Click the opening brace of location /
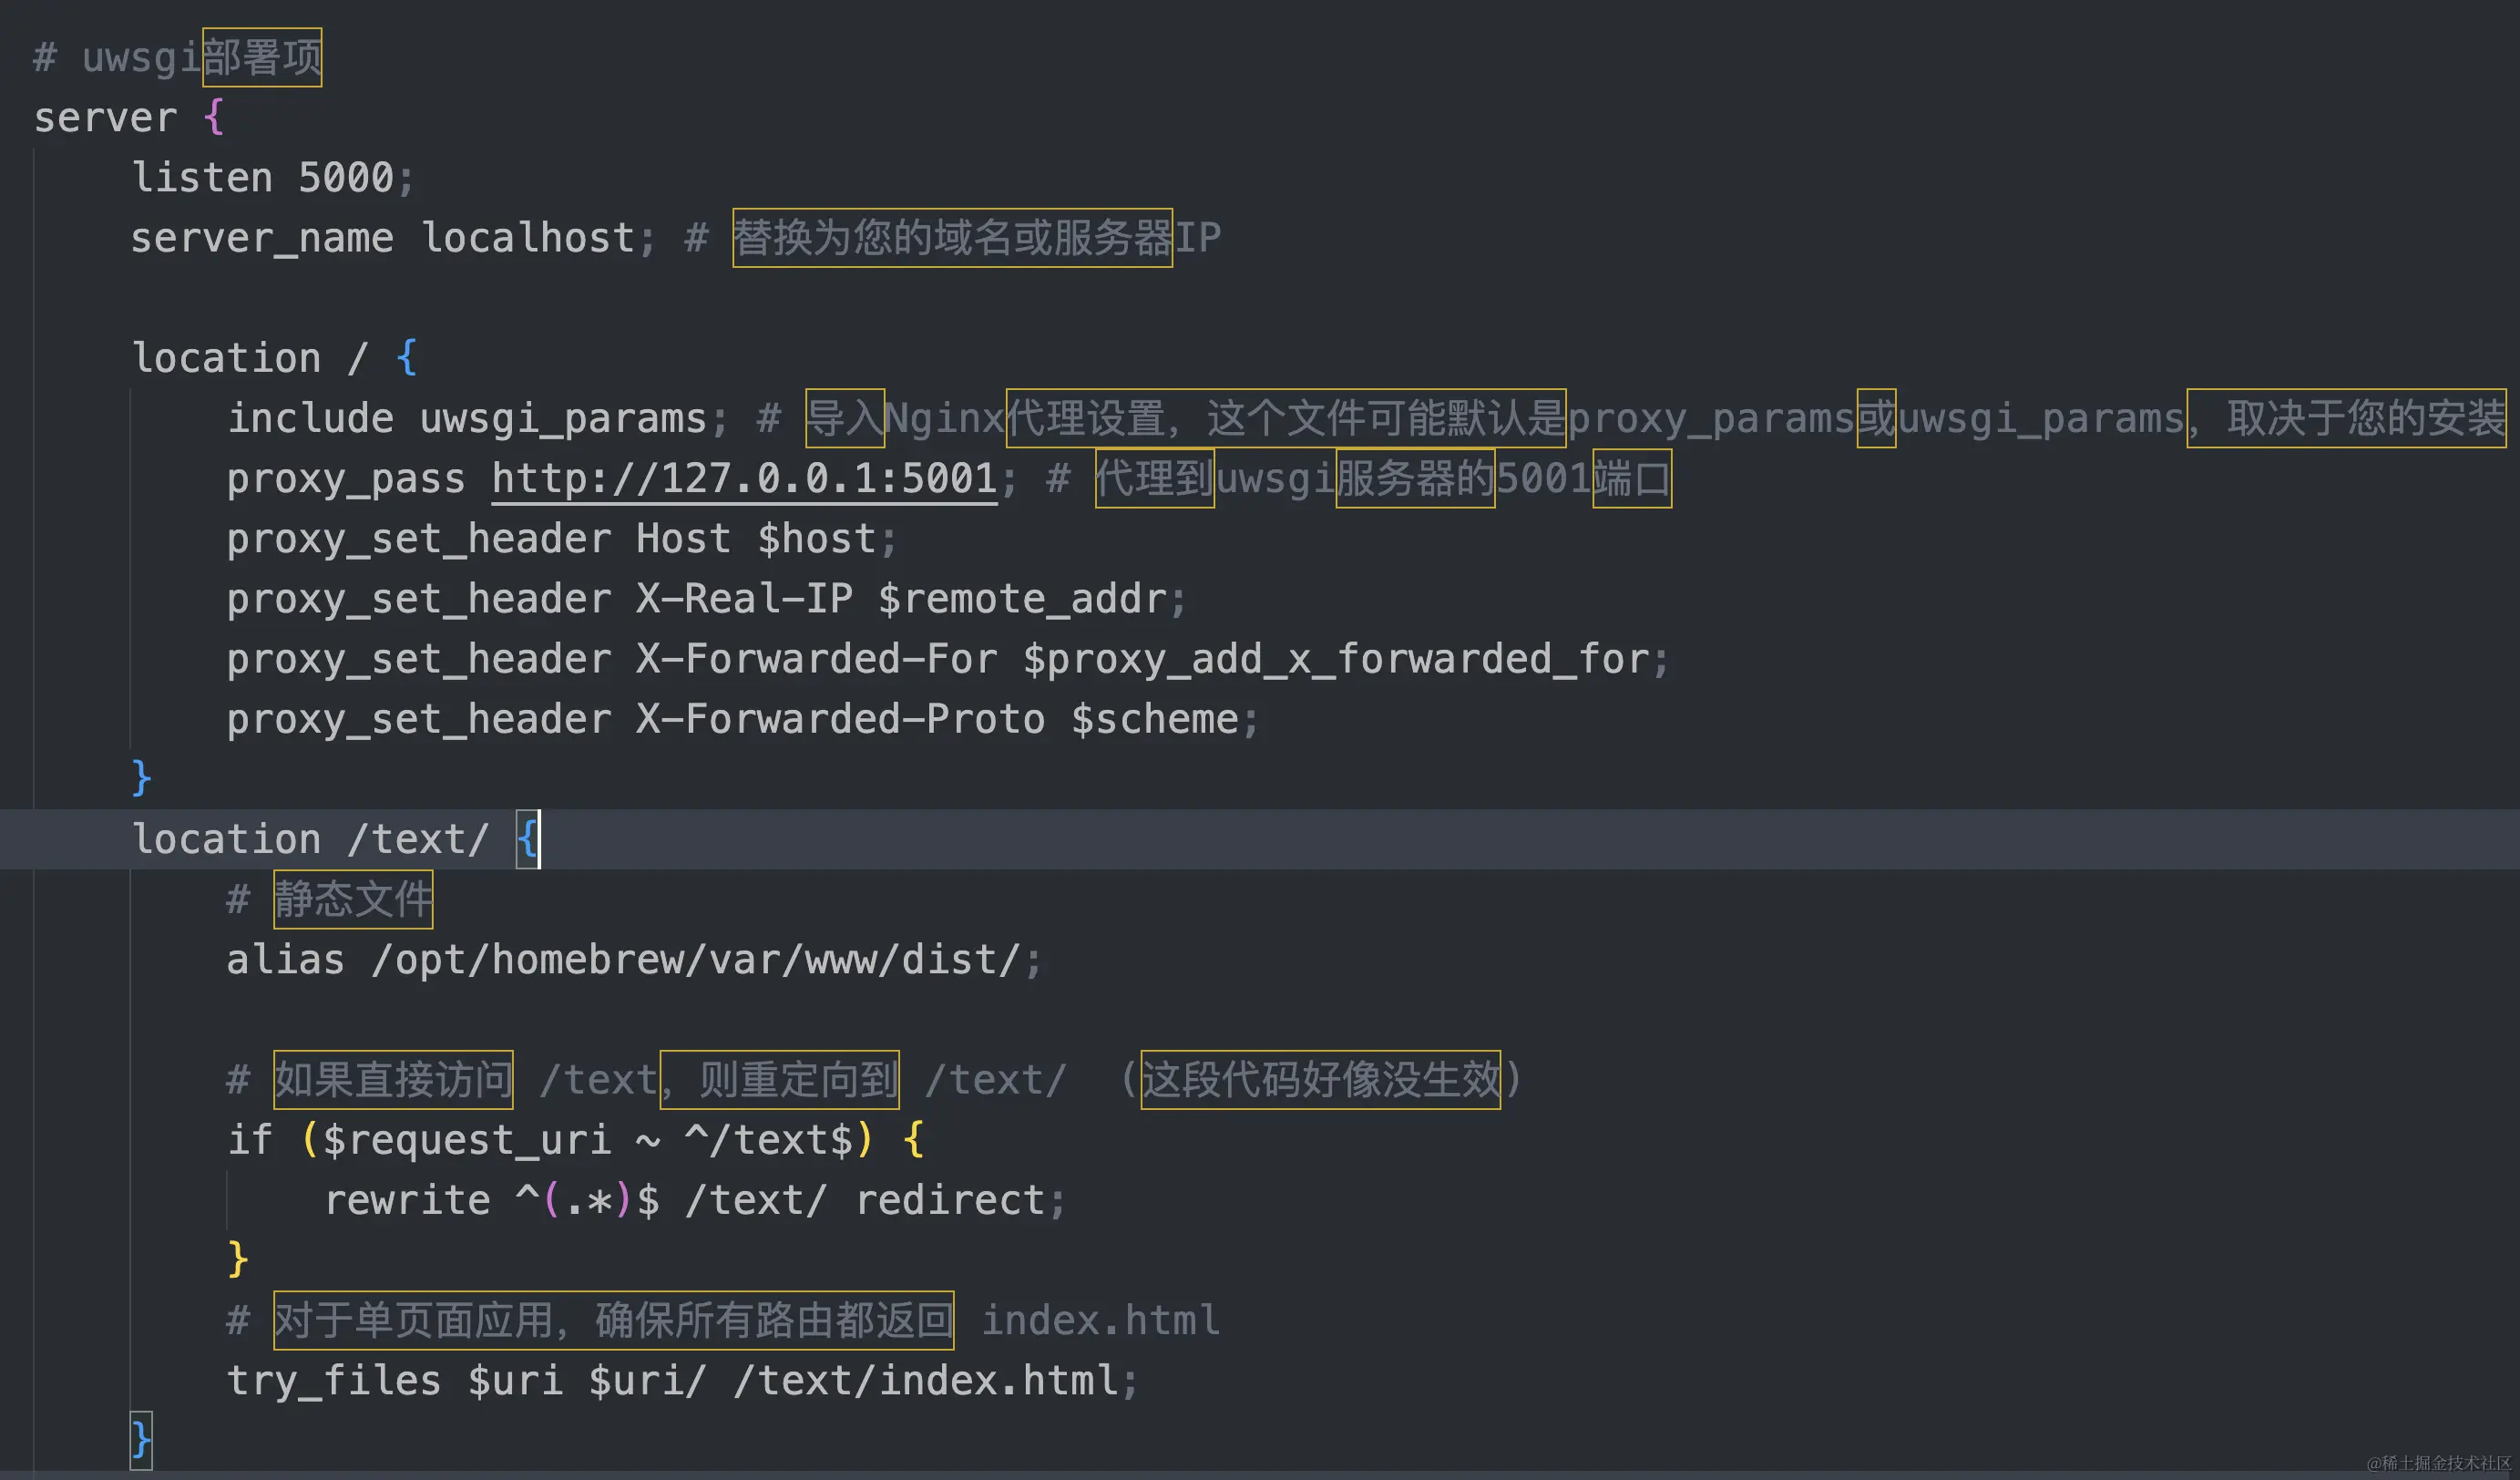 (x=406, y=358)
